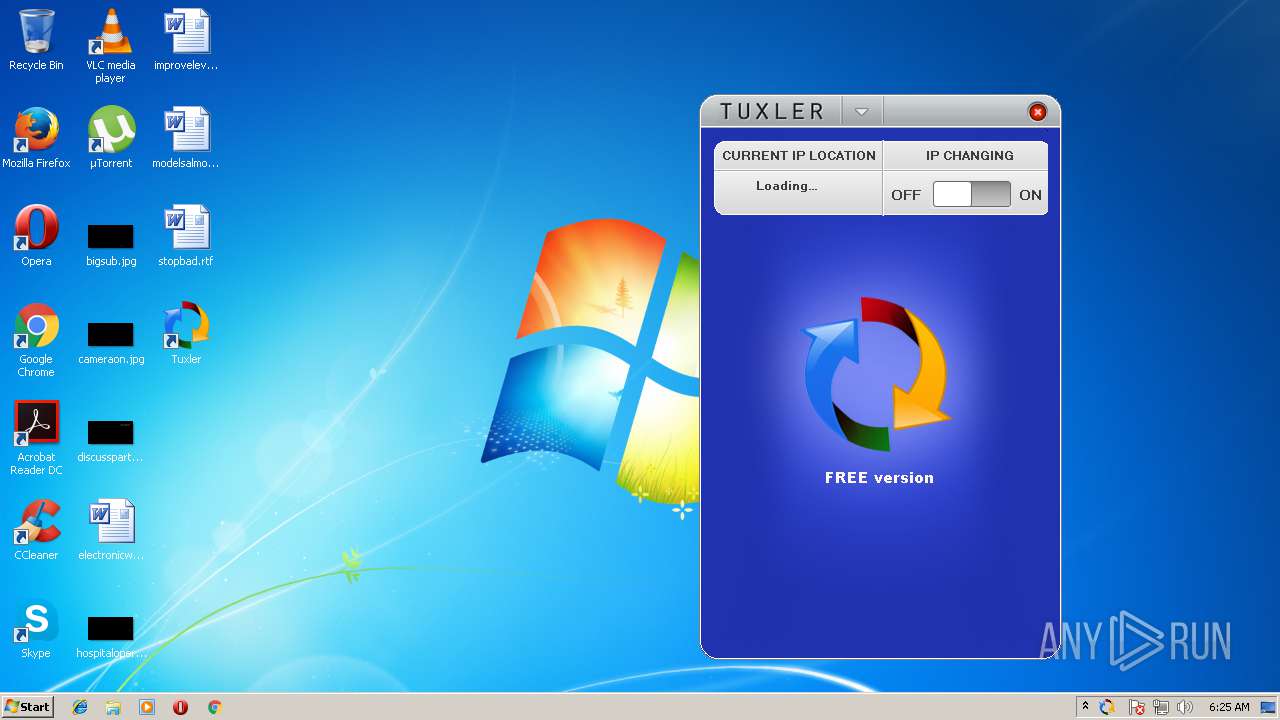Select the improvelev Word document icon
Screen dimensions: 1280x720
(x=186, y=40)
